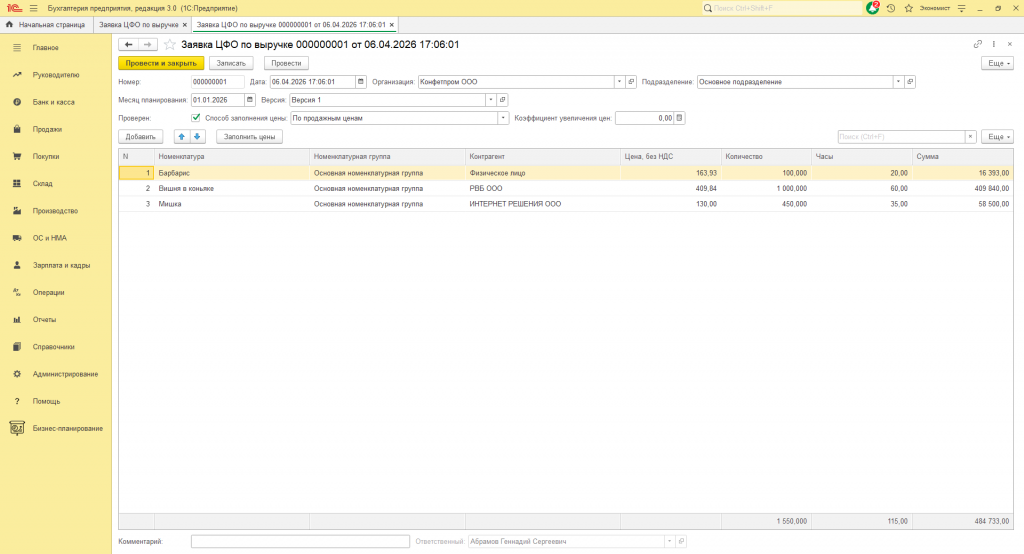
Task: Open Ответственный record with the open icon
Action: pyautogui.click(x=681, y=542)
